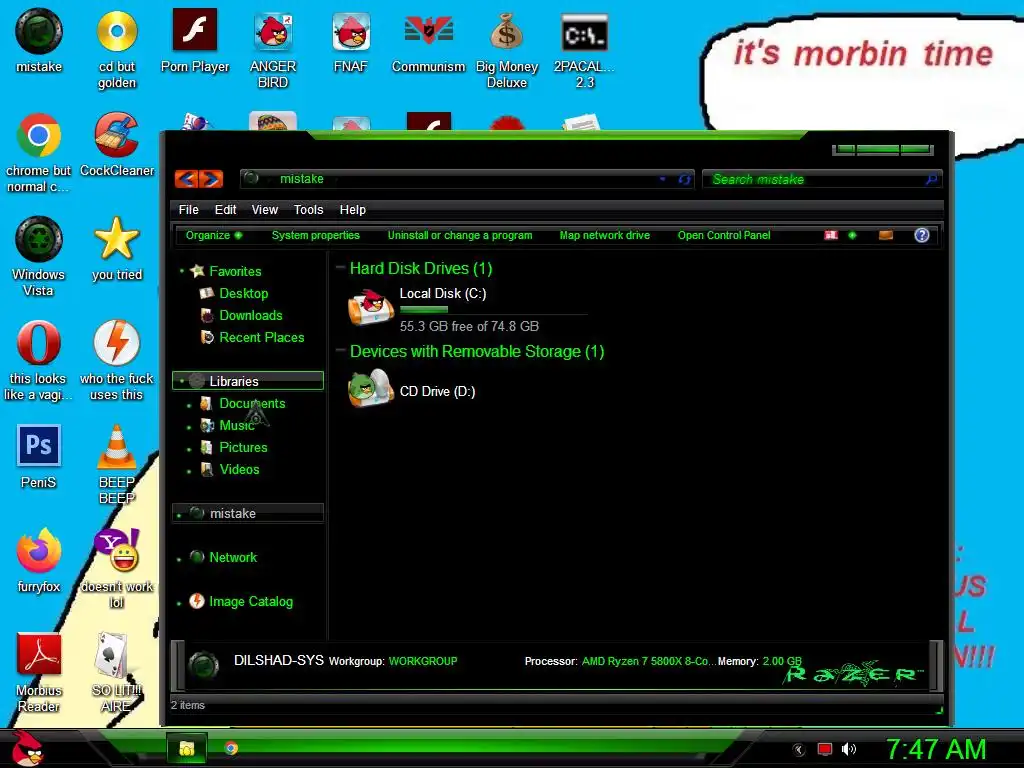Open the Tools menu

click(x=308, y=210)
